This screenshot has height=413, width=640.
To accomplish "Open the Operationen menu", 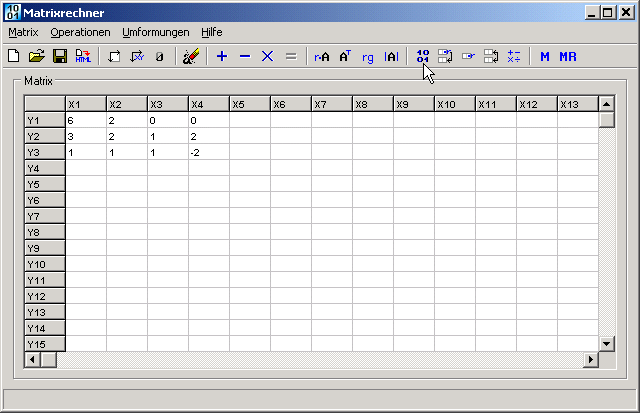I will [80, 32].
